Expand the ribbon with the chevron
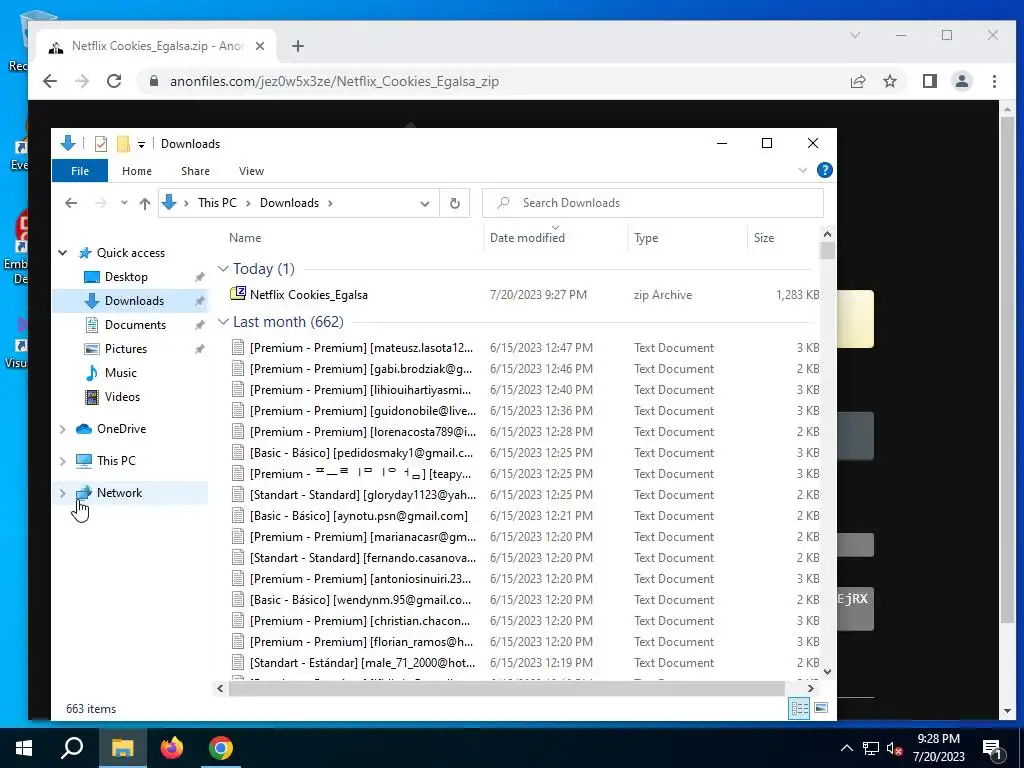The height and width of the screenshot is (768, 1024). [803, 170]
